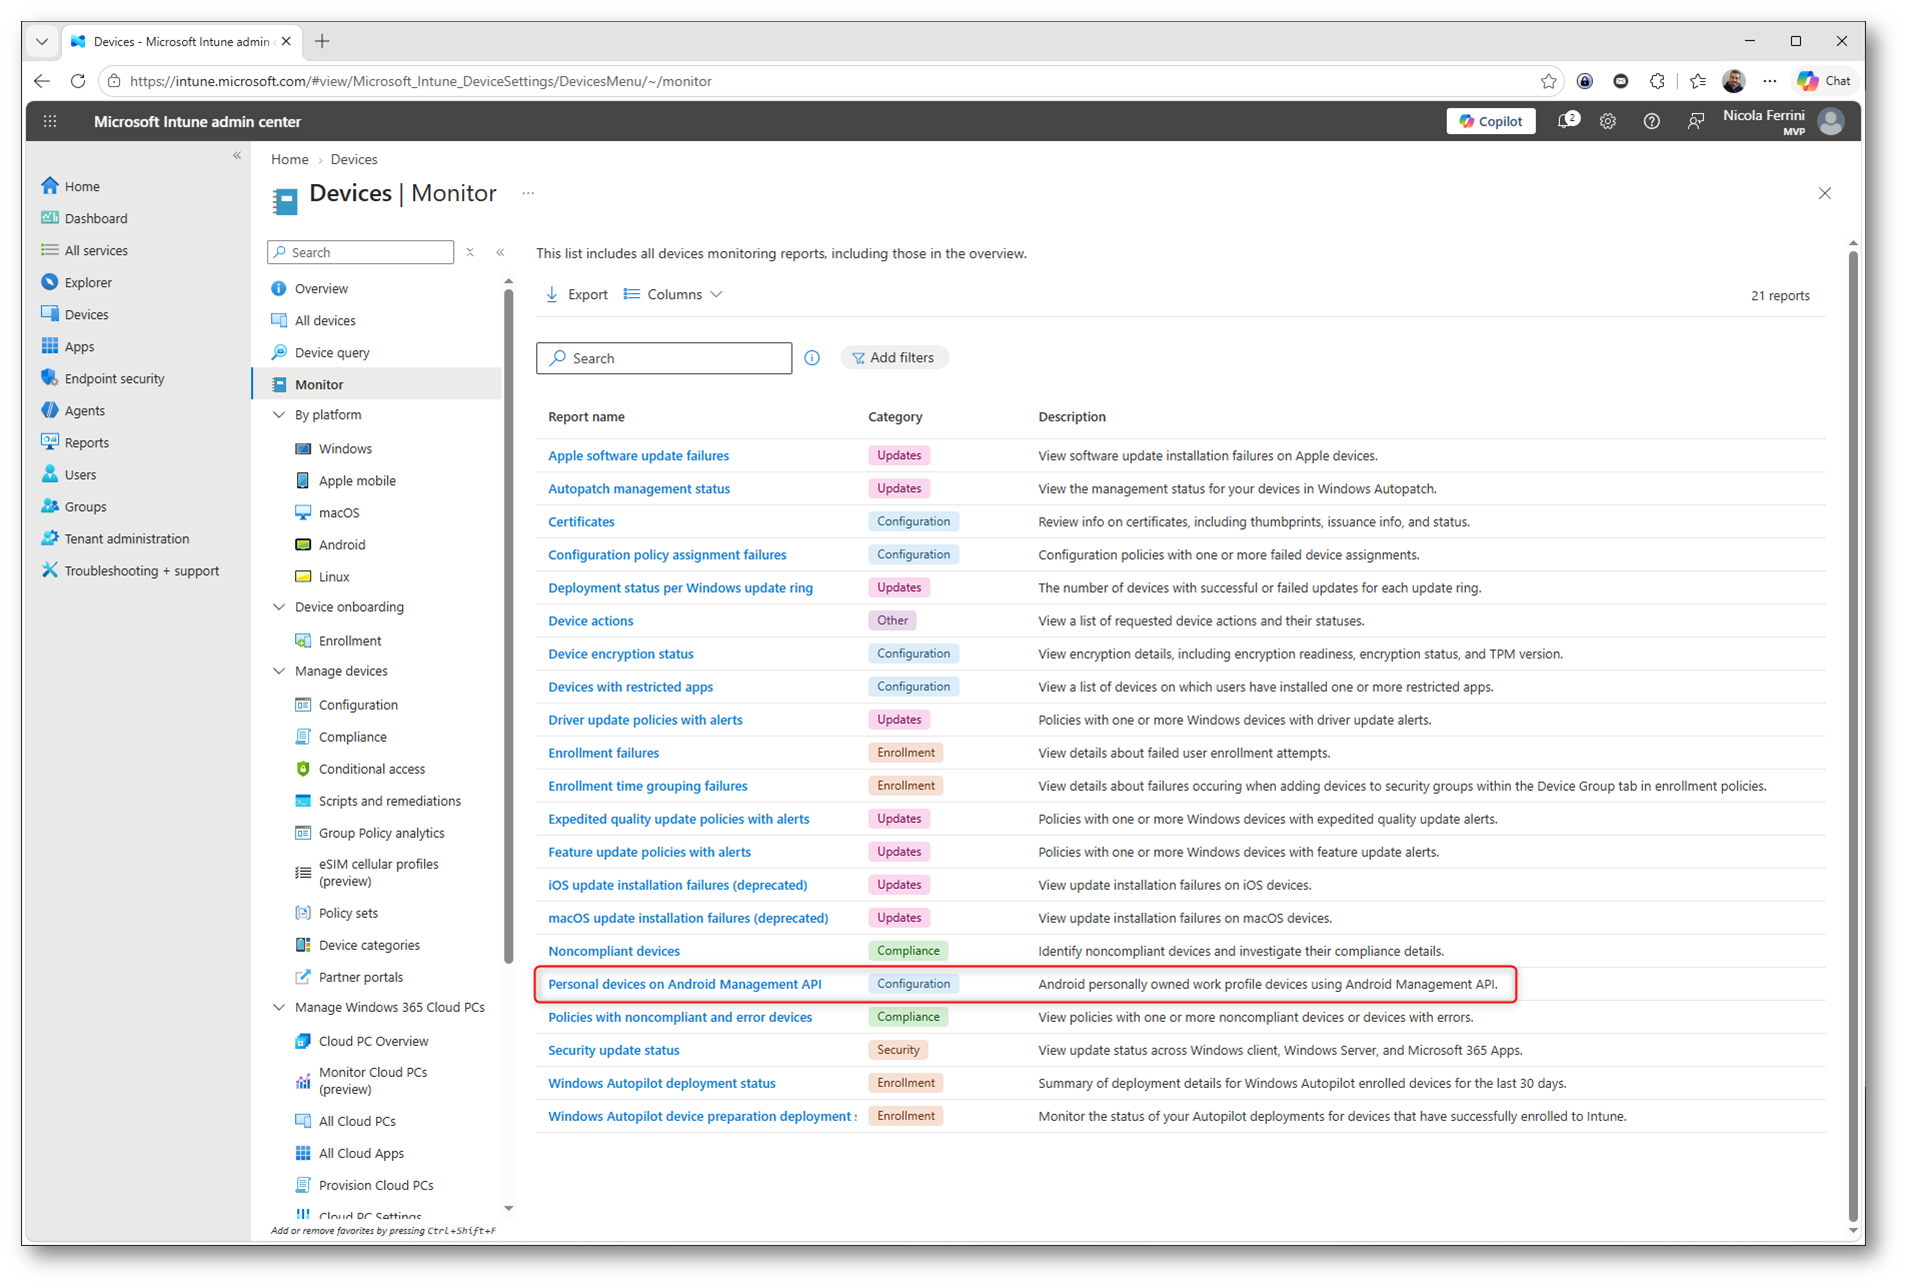Open Personal devices on Android Management API
The height and width of the screenshot is (1288, 1908).
[684, 984]
